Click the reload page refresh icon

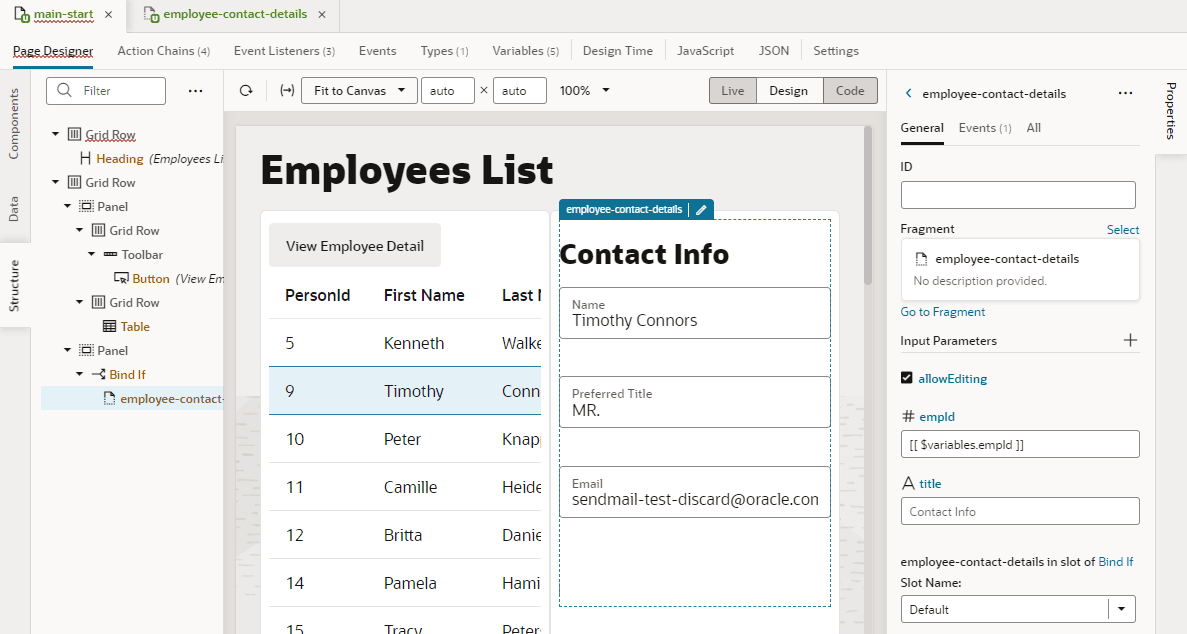coord(246,91)
